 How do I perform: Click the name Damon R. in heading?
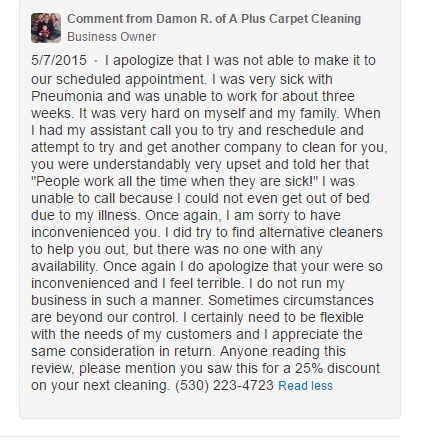point(184,19)
